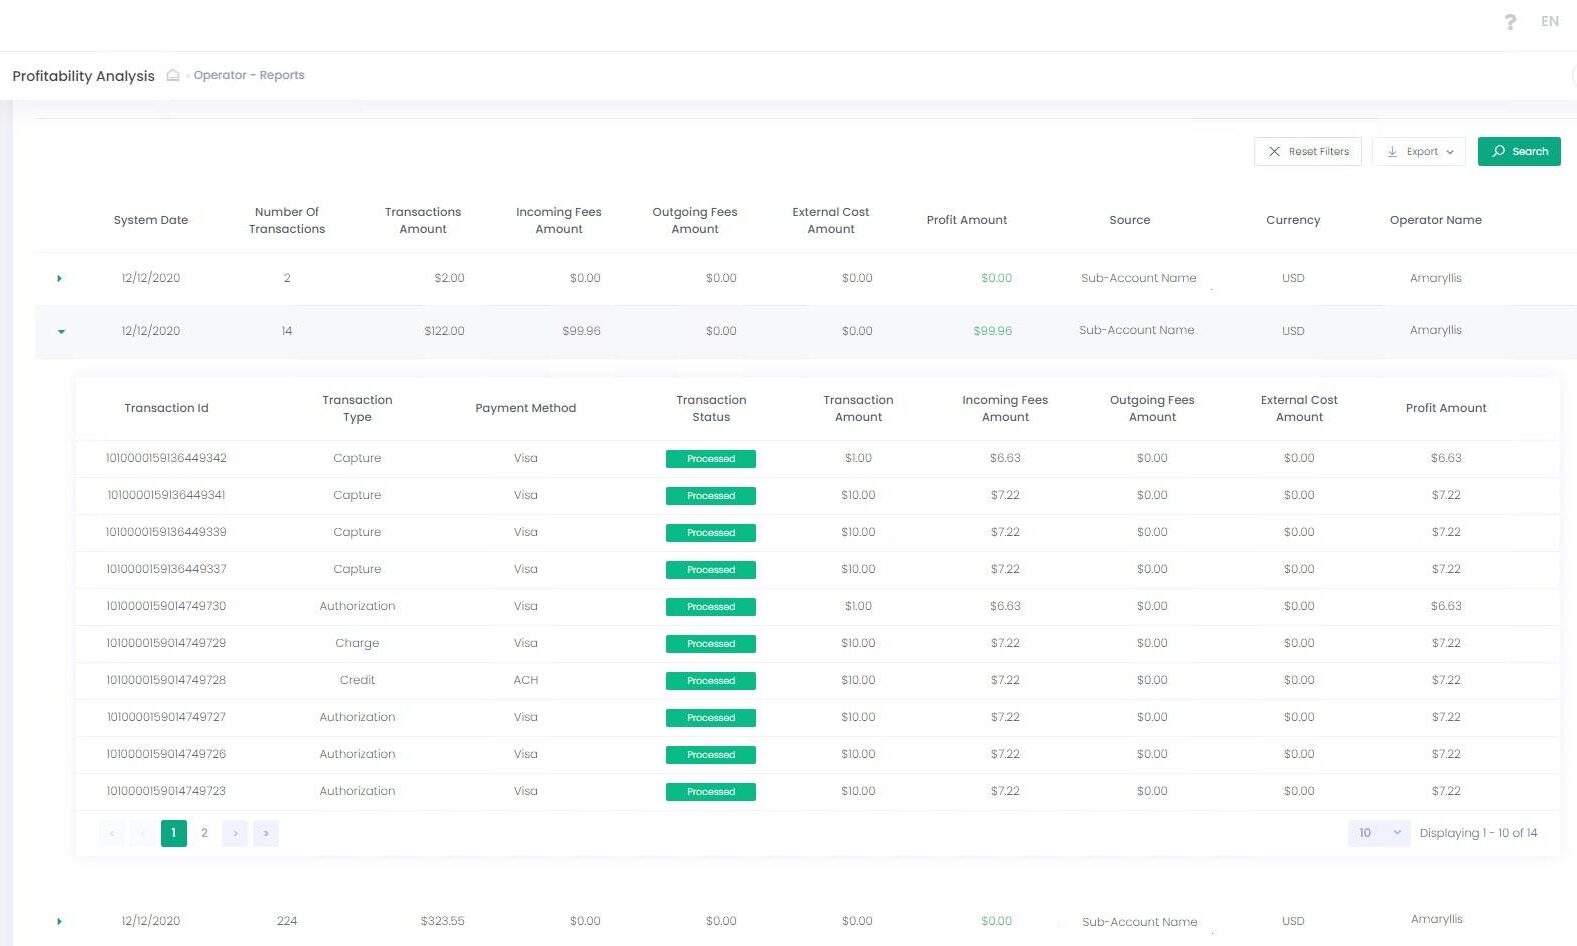This screenshot has height=946, width=1577.
Task: Go to the next page arrow
Action: (x=235, y=833)
